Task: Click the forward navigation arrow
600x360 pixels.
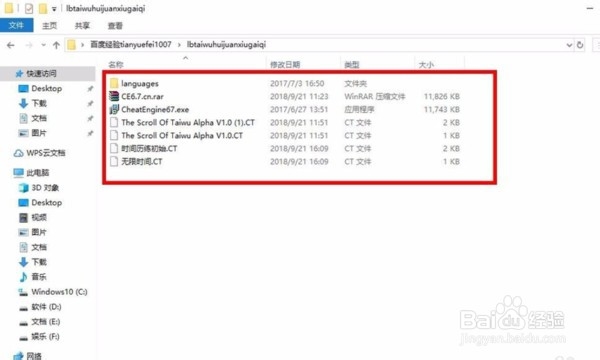Action: [x=29, y=45]
